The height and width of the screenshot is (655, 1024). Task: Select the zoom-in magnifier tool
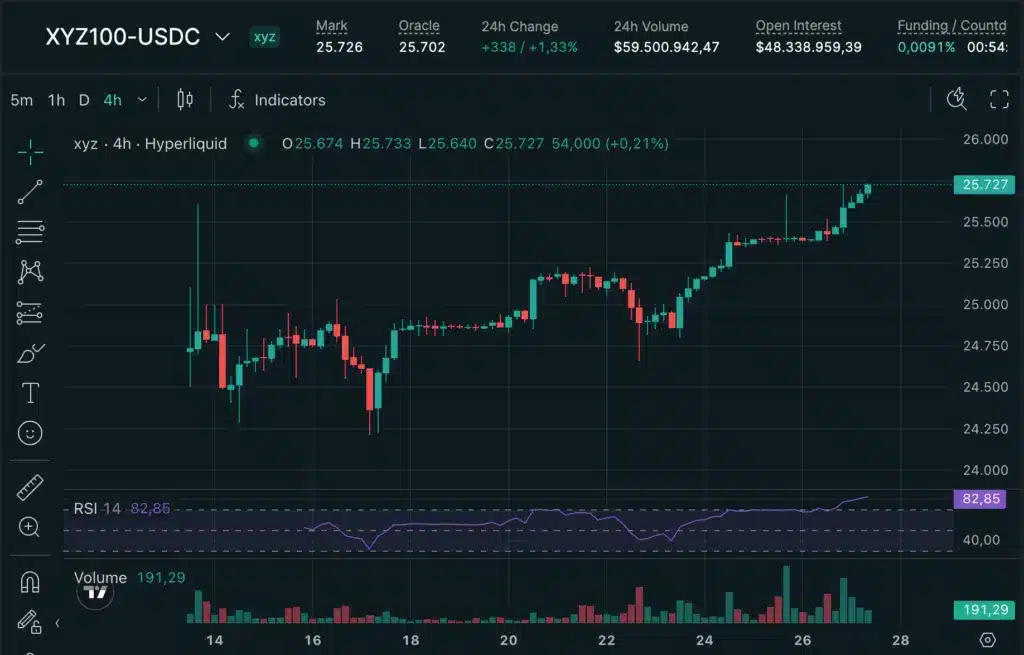[30, 527]
